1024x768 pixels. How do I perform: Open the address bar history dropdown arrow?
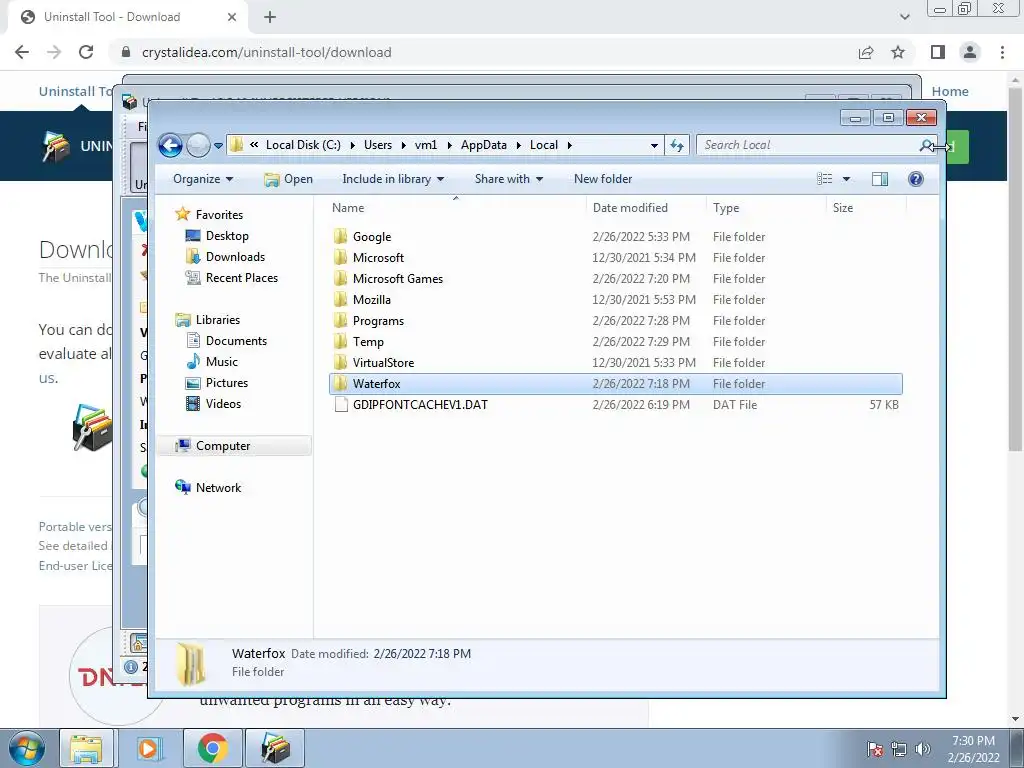pos(654,146)
